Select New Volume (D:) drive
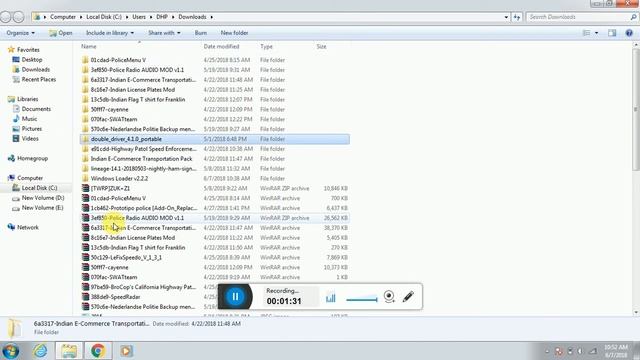Image resolution: width=640 pixels, height=360 pixels. click(38, 198)
